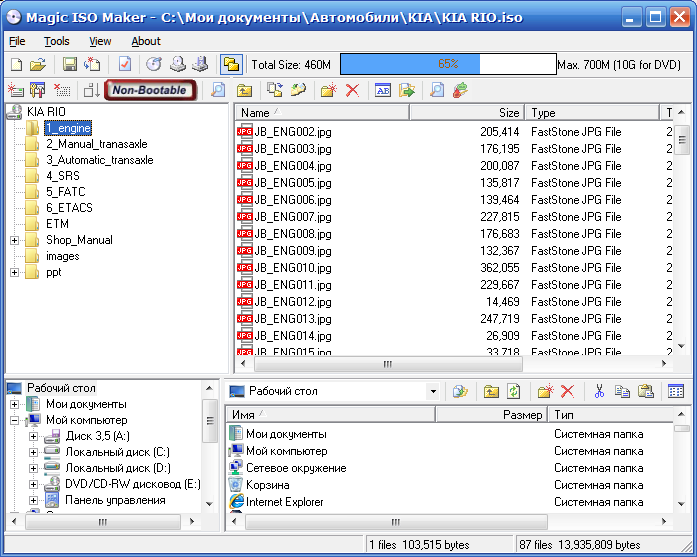The image size is (697, 557).
Task: Open the Tools menu
Action: pos(56,41)
